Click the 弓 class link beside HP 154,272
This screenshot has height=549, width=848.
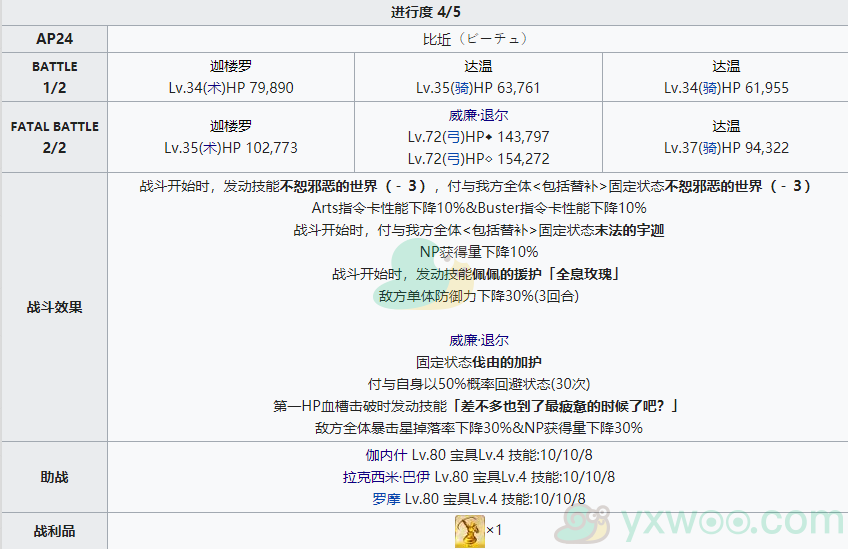455,158
